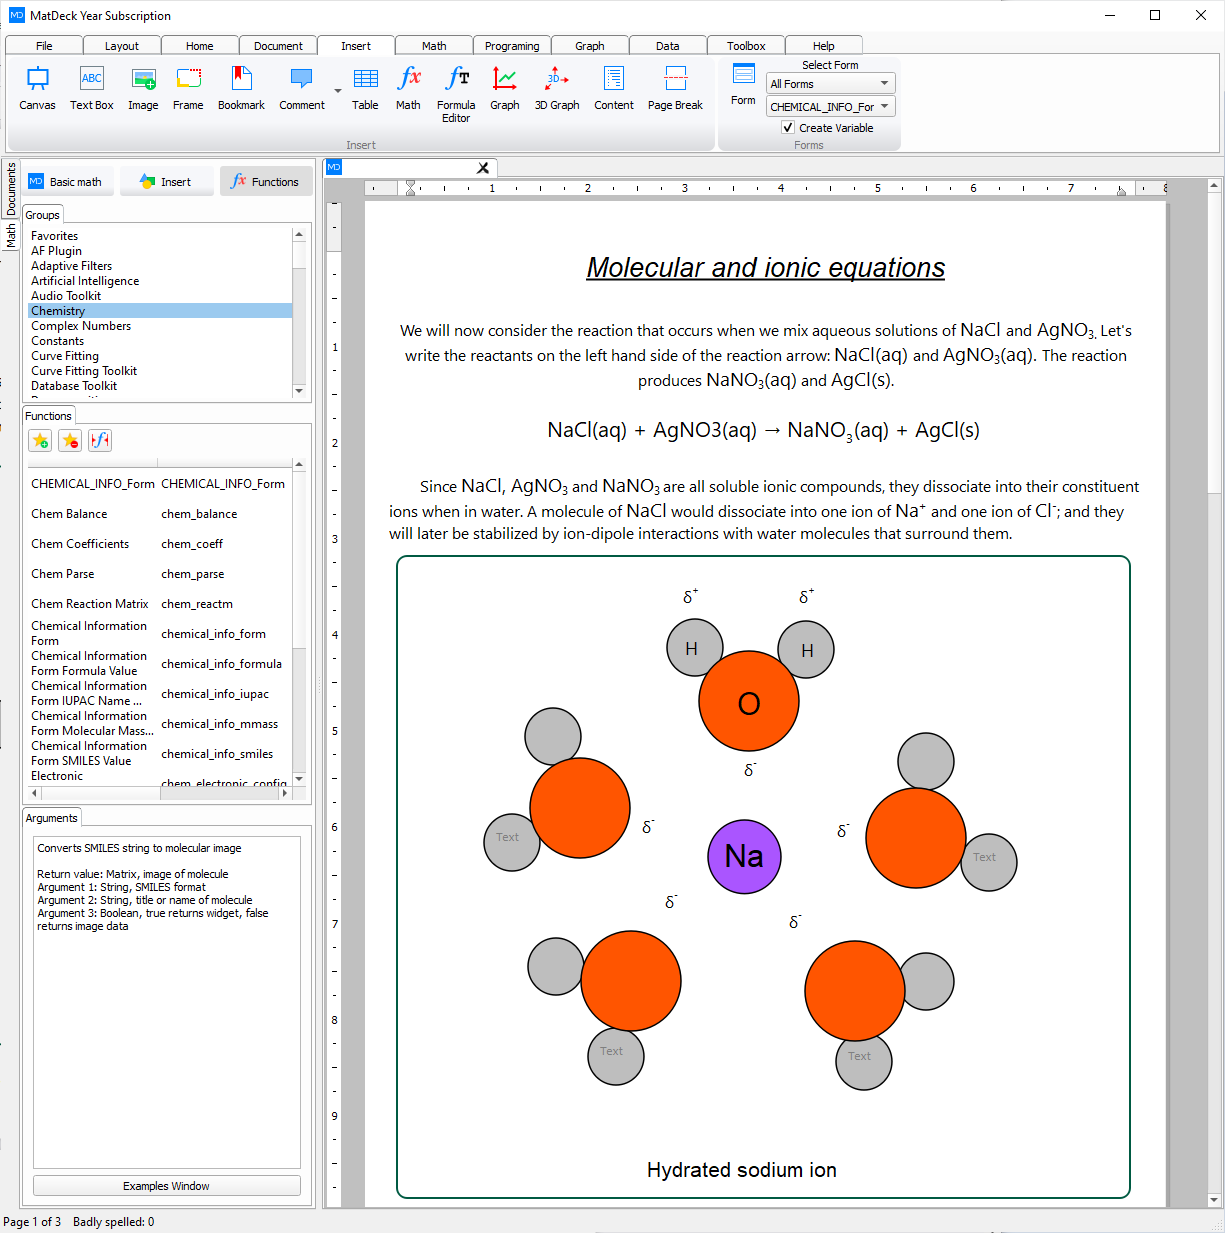Toggle the Create Variable checkbox
The height and width of the screenshot is (1233, 1225).
pyautogui.click(x=788, y=128)
